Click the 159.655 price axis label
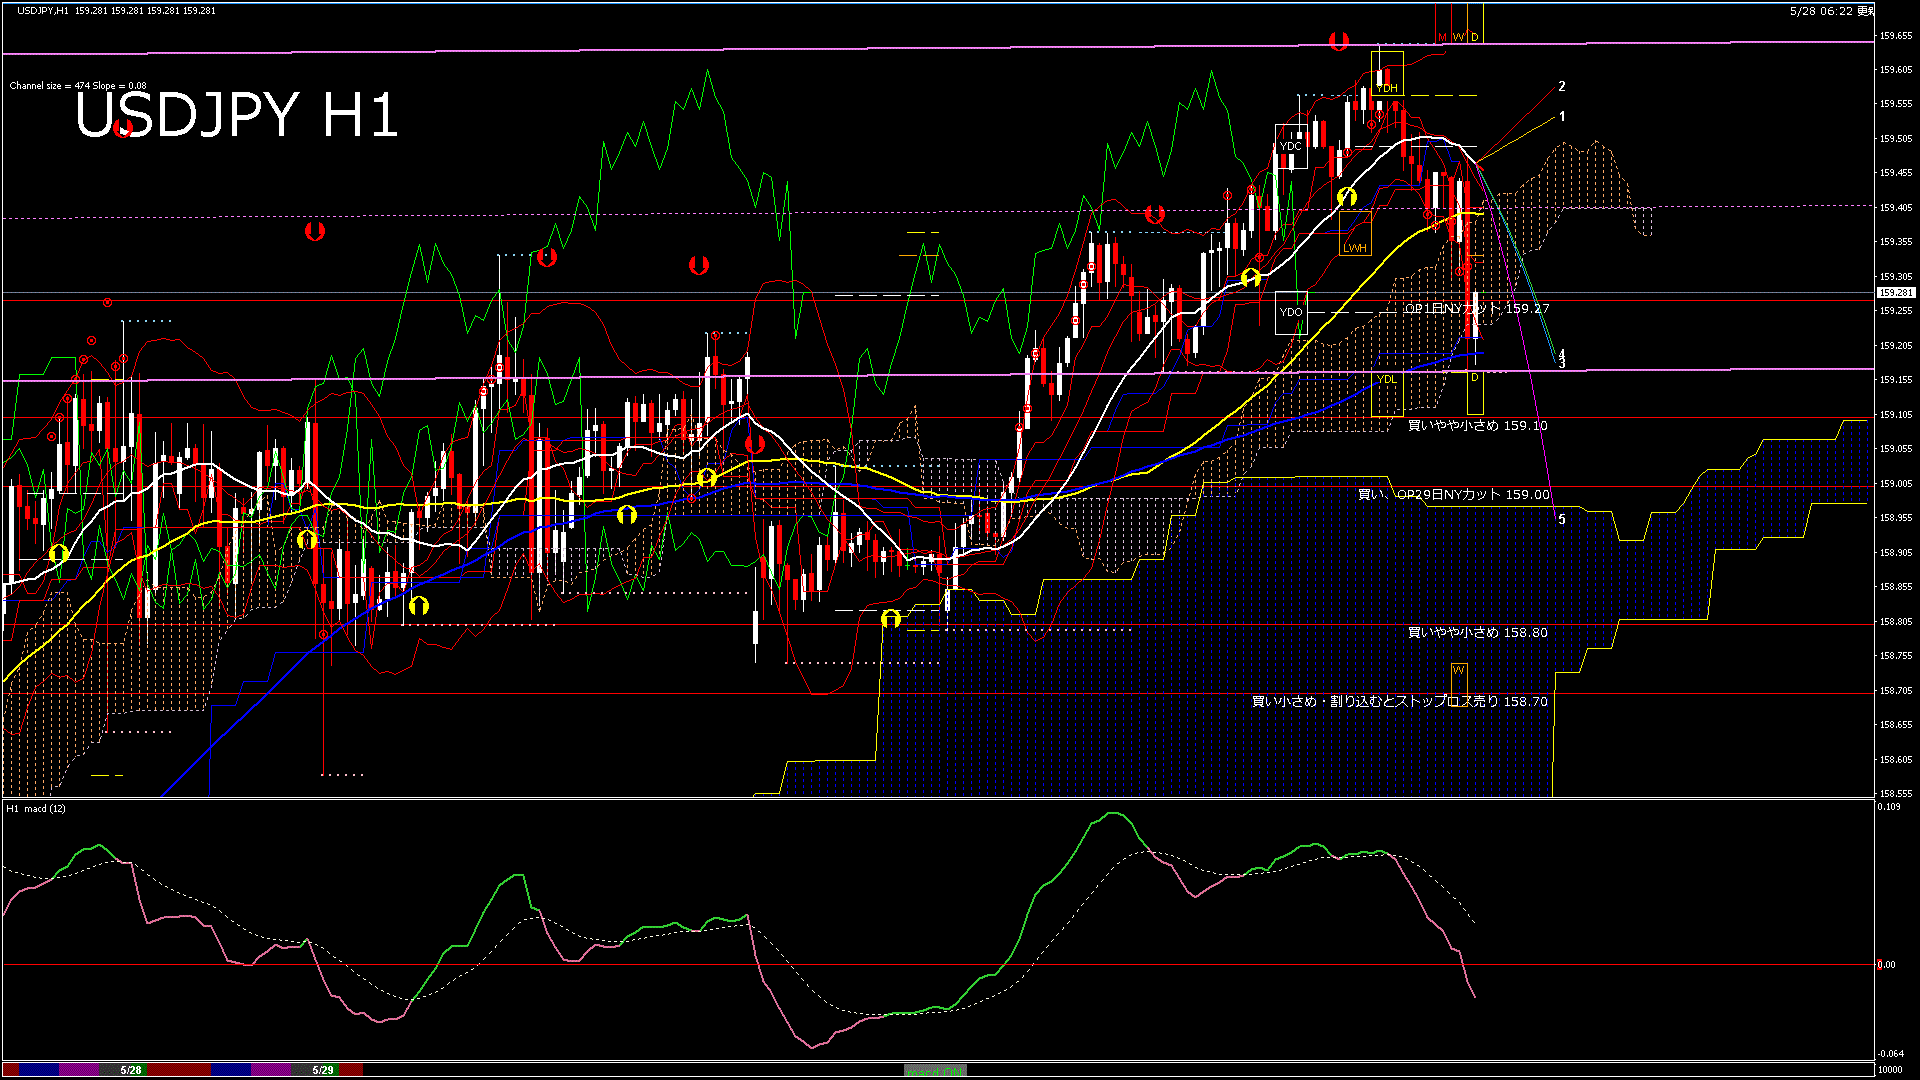The height and width of the screenshot is (1080, 1920). click(x=1896, y=35)
